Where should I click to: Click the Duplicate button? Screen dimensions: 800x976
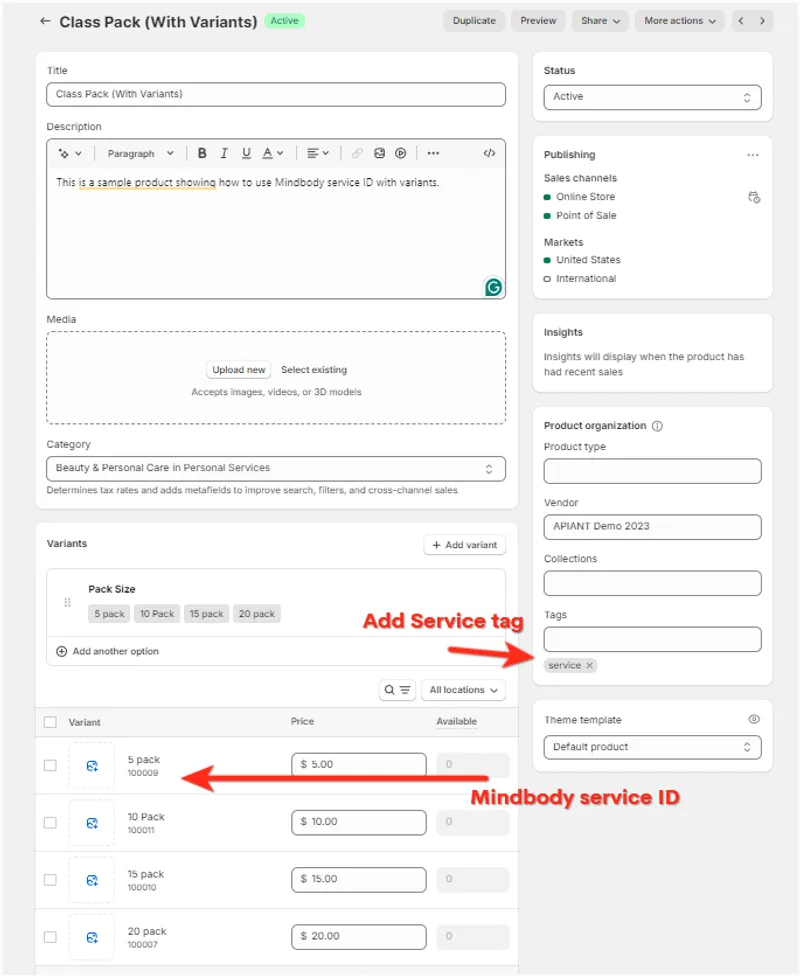tap(474, 21)
